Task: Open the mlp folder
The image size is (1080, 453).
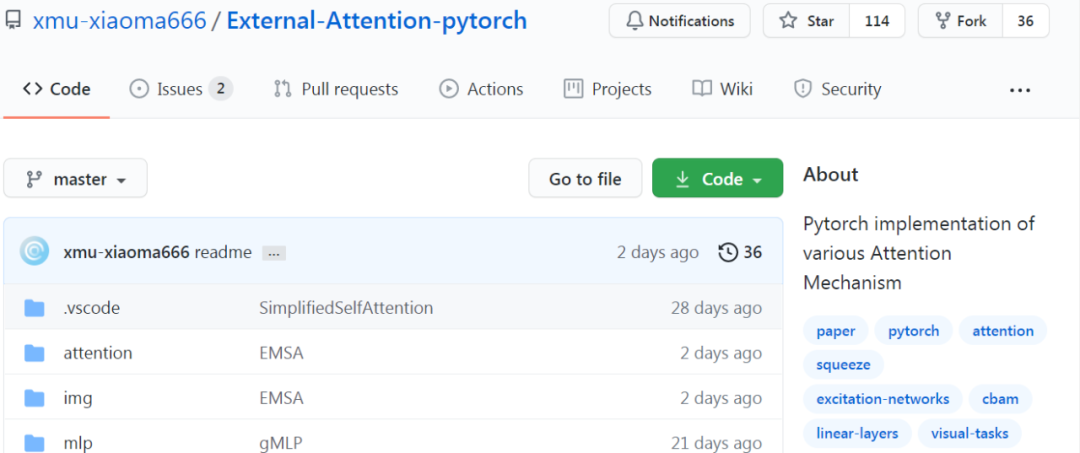Action: (x=78, y=443)
